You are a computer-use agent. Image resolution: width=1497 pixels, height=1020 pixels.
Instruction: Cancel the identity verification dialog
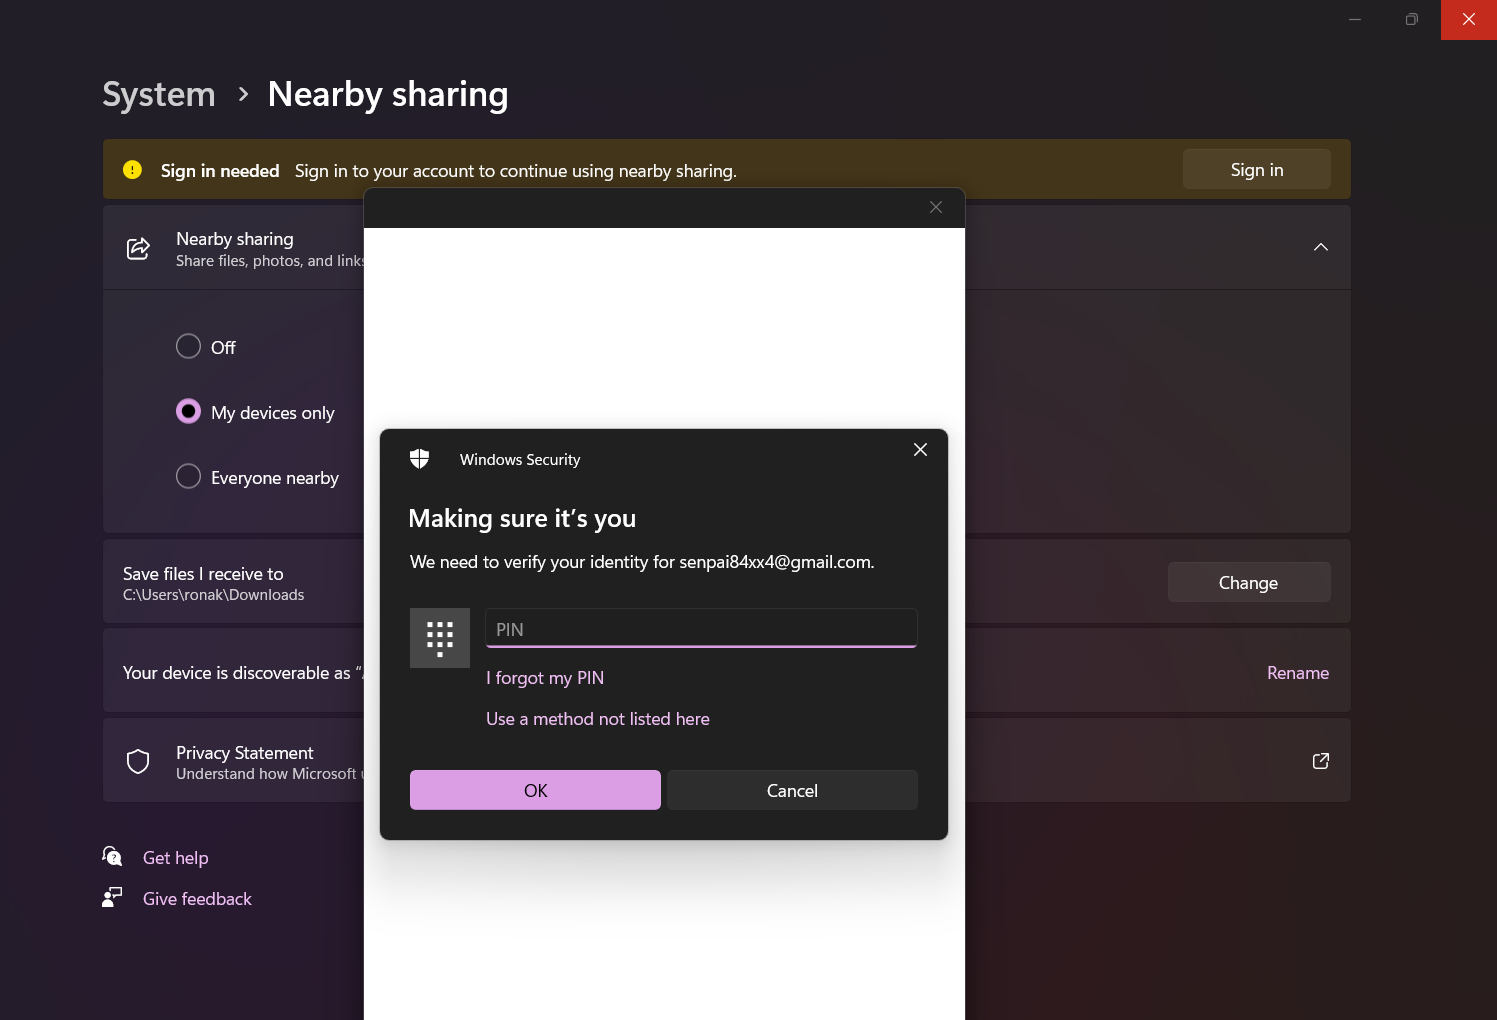[792, 790]
